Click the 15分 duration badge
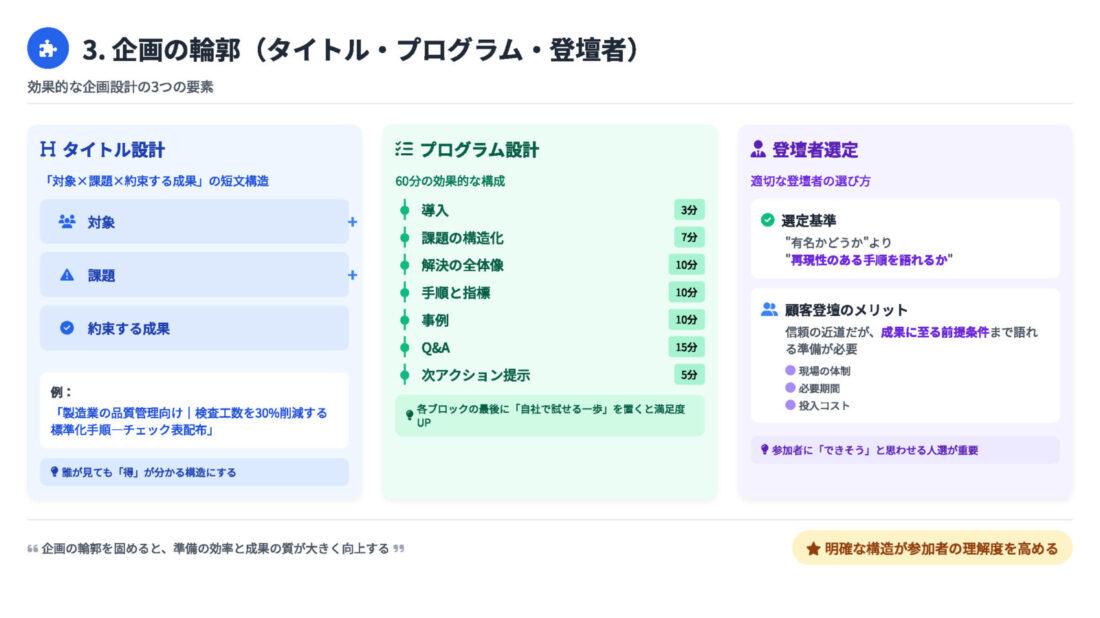1100x618 pixels. pos(686,347)
